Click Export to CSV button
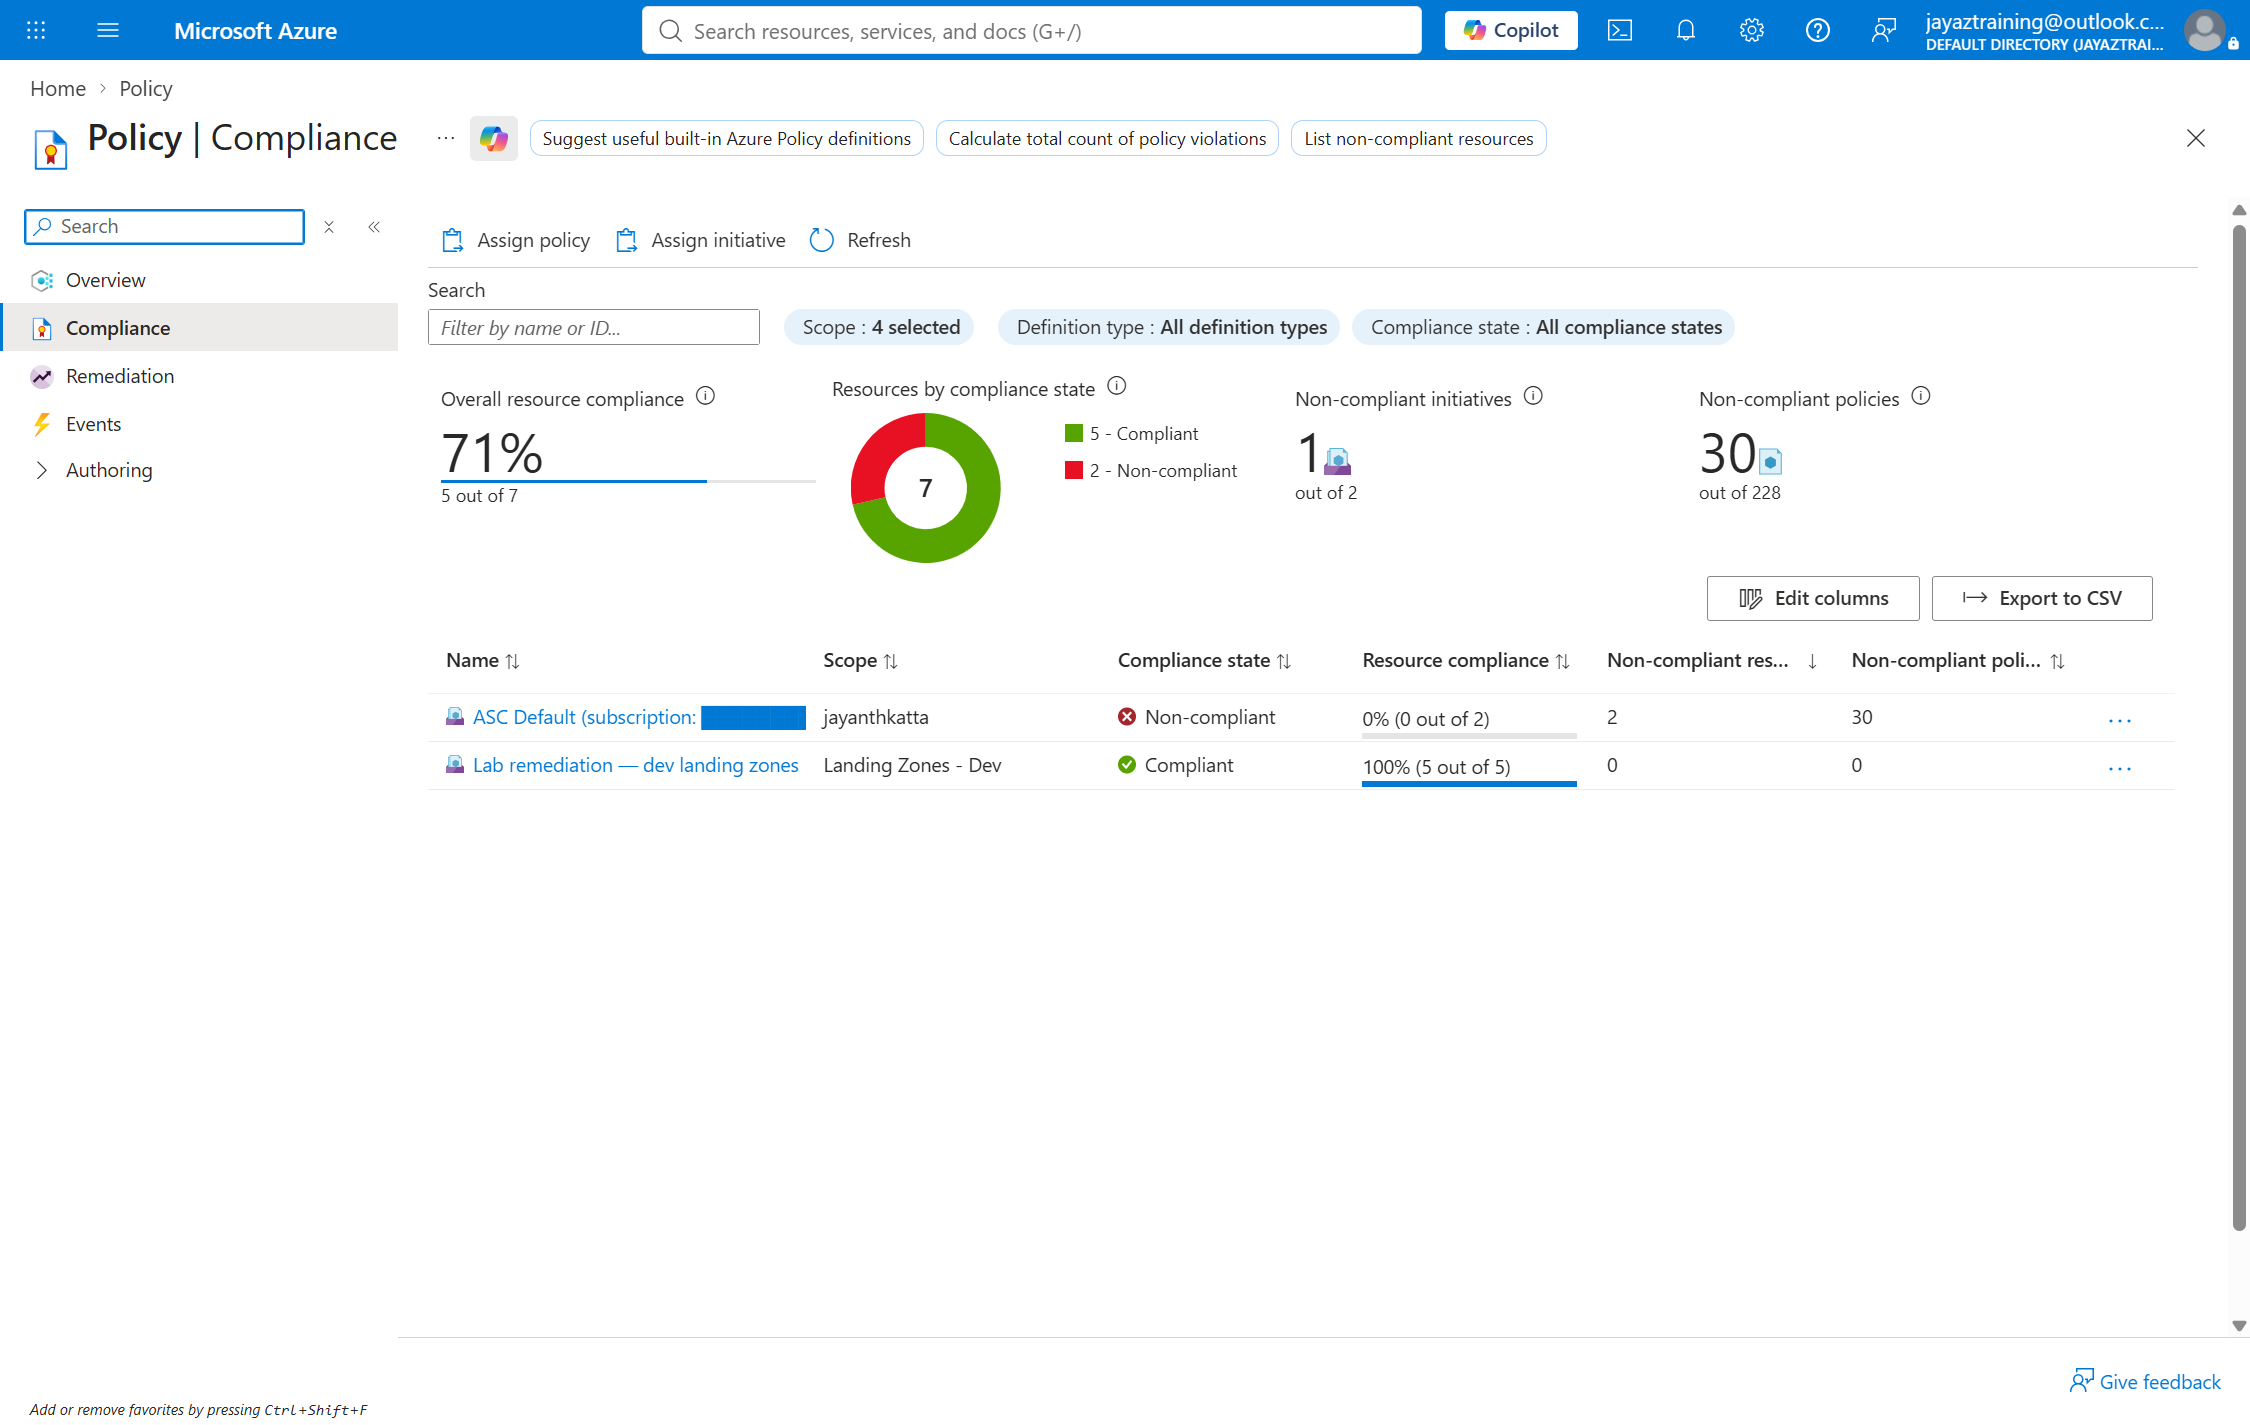 pos(2041,598)
